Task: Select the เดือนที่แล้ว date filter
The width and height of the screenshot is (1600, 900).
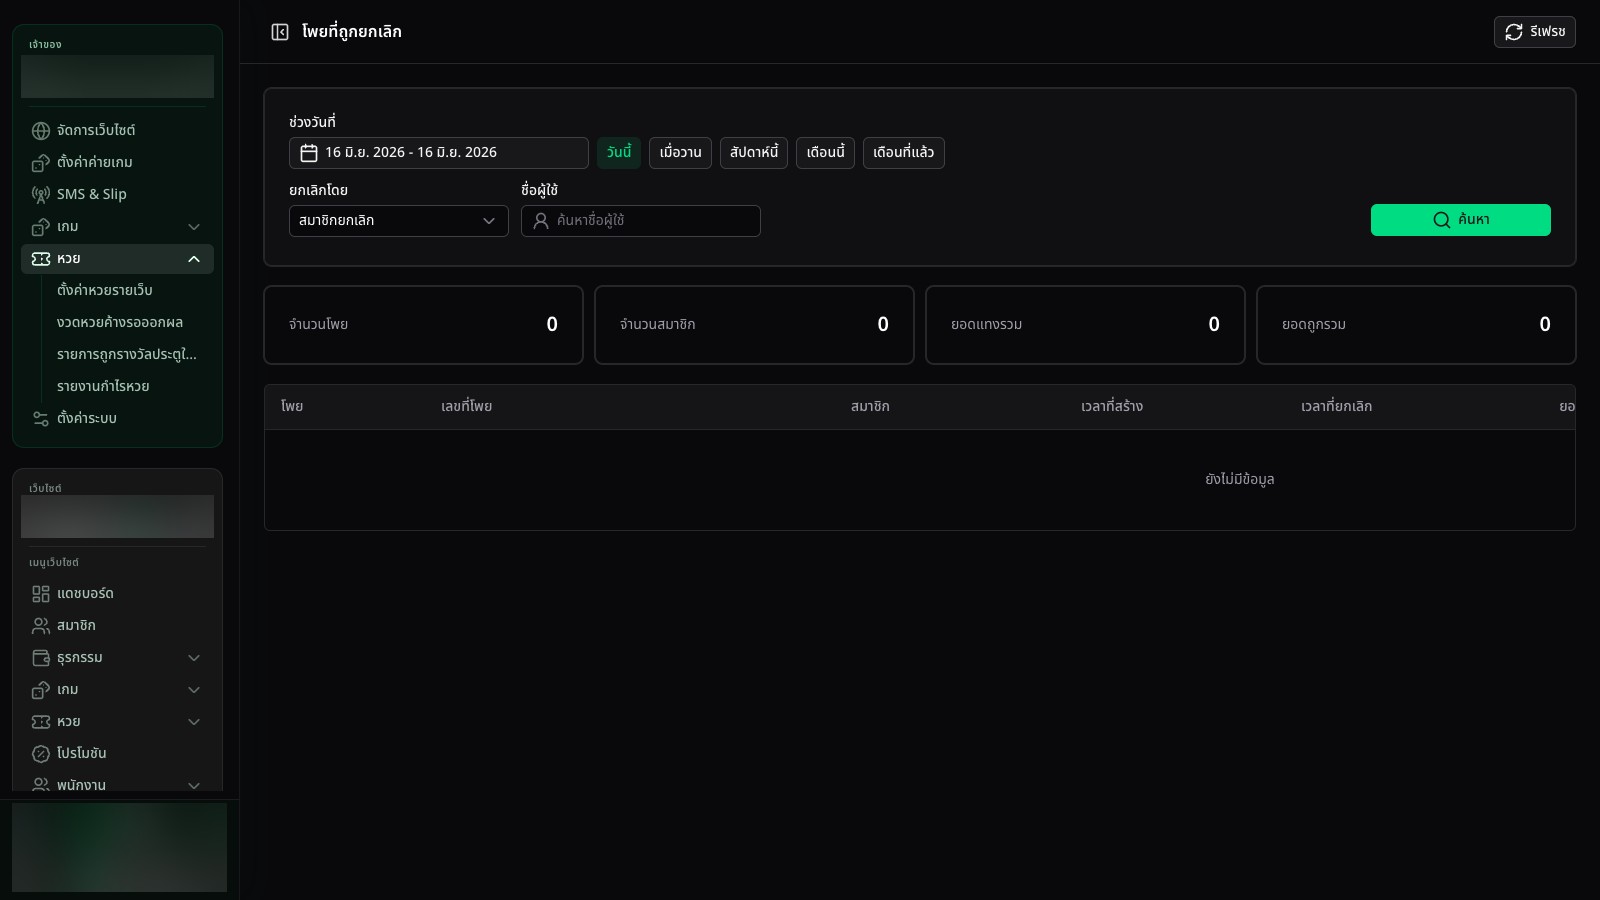Action: pyautogui.click(x=903, y=153)
